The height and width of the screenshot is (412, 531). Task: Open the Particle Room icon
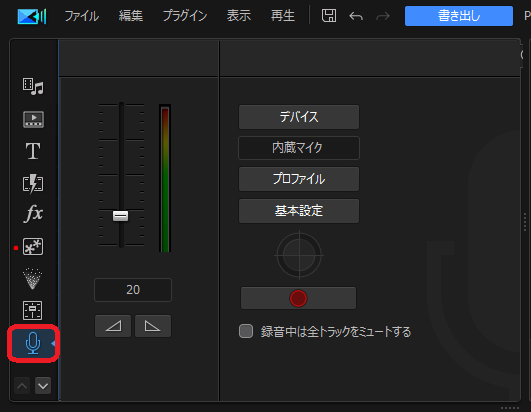click(x=33, y=279)
